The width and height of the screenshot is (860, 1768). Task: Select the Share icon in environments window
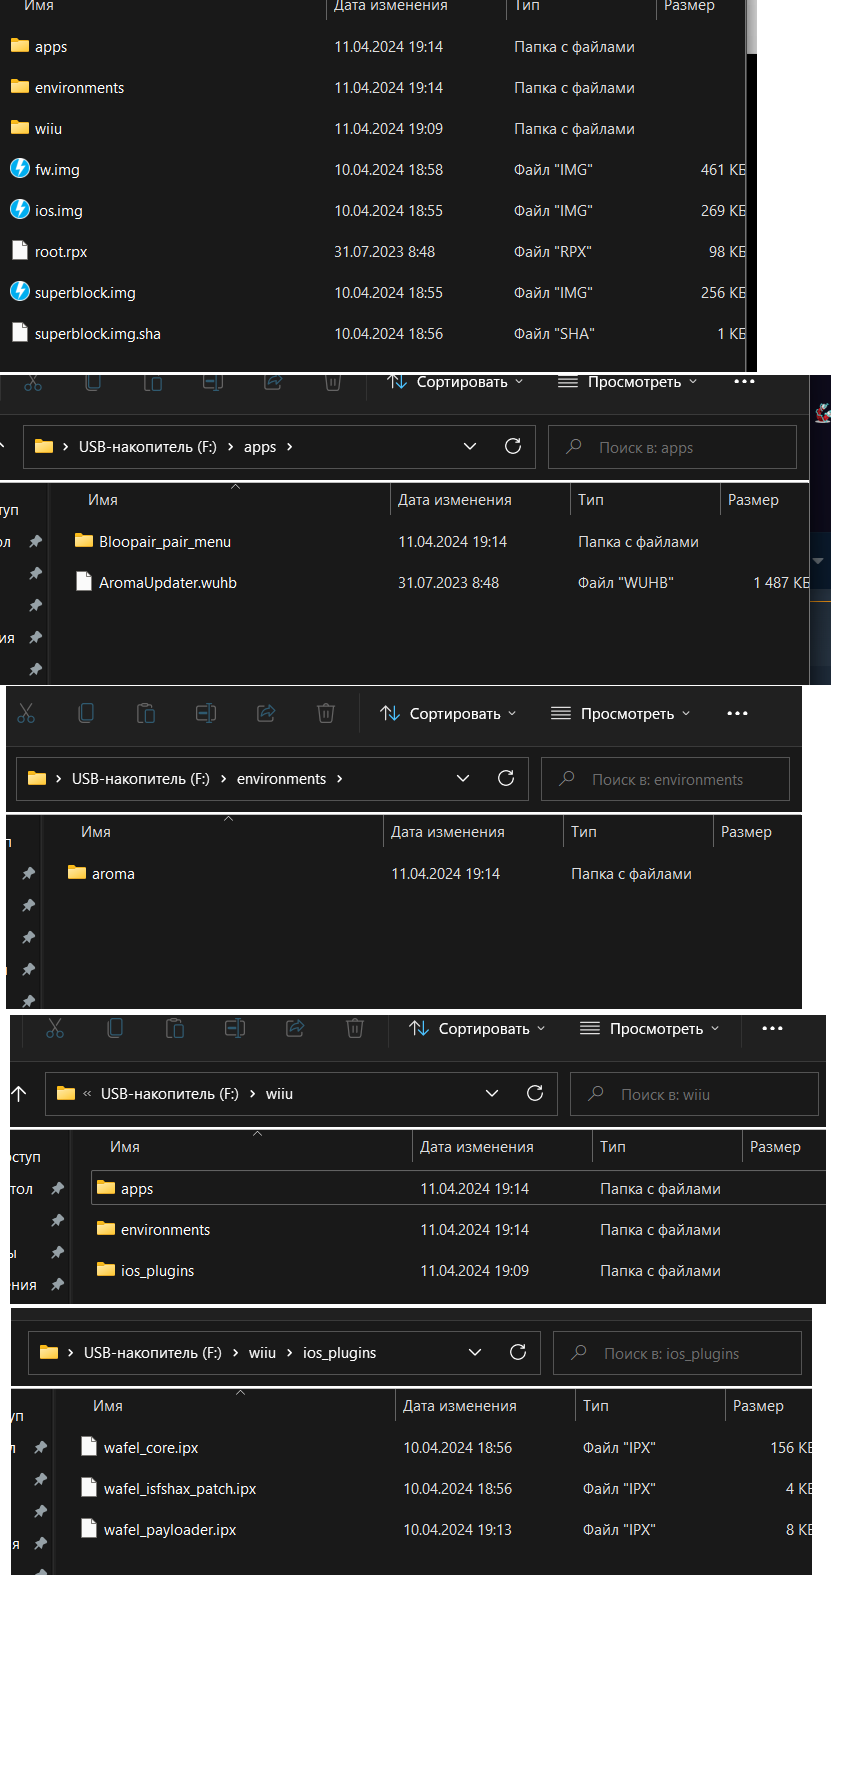click(266, 713)
